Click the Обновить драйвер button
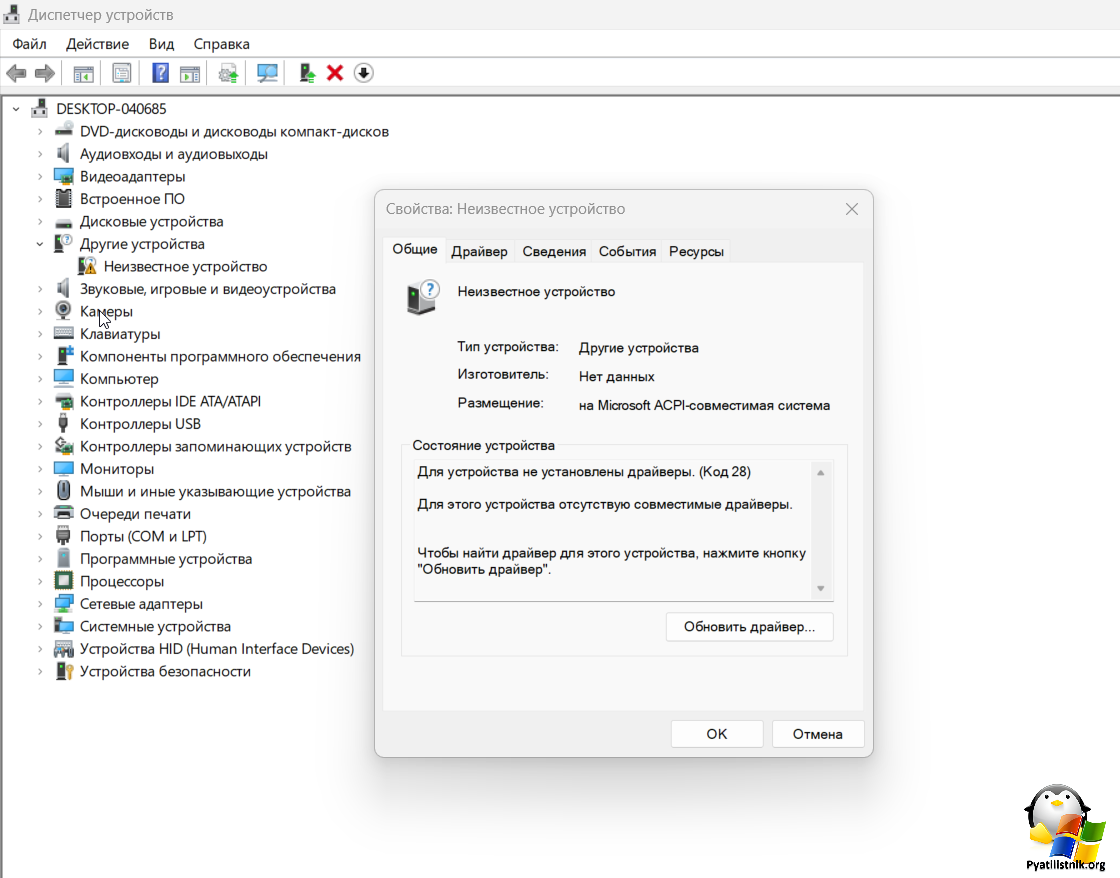Screen dimensions: 1120x878 [x=749, y=627]
